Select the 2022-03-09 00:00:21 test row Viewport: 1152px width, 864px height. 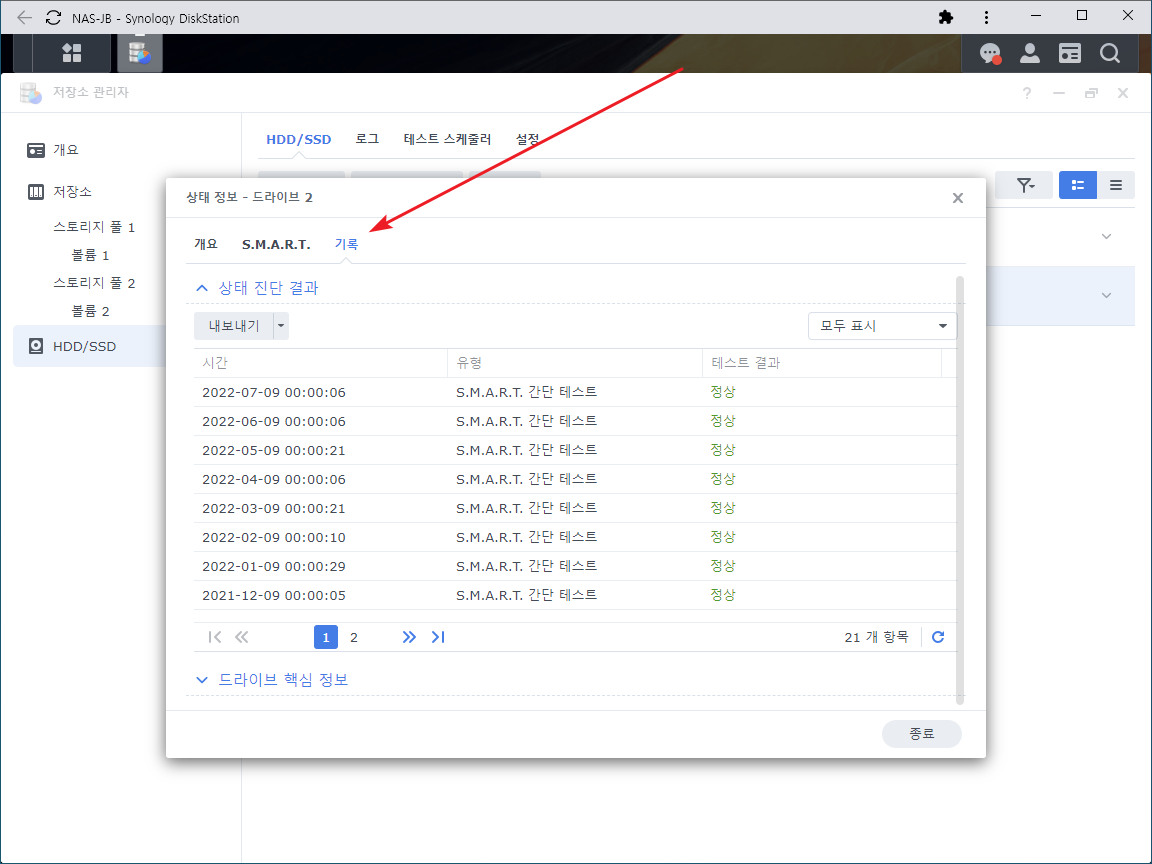click(x=575, y=508)
